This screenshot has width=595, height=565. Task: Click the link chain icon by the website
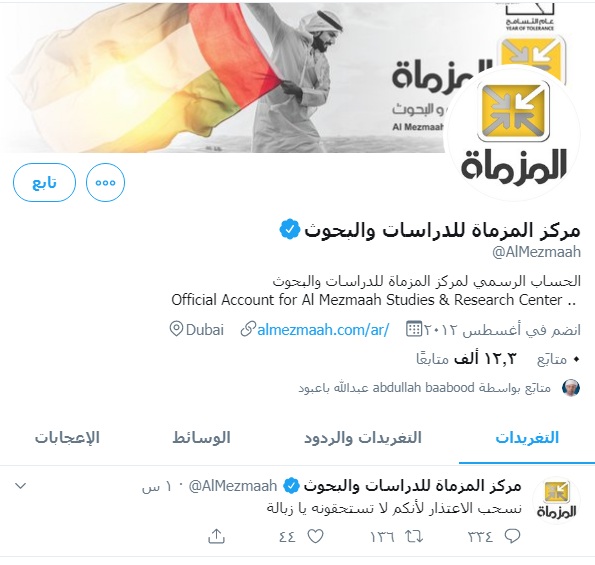[248, 329]
